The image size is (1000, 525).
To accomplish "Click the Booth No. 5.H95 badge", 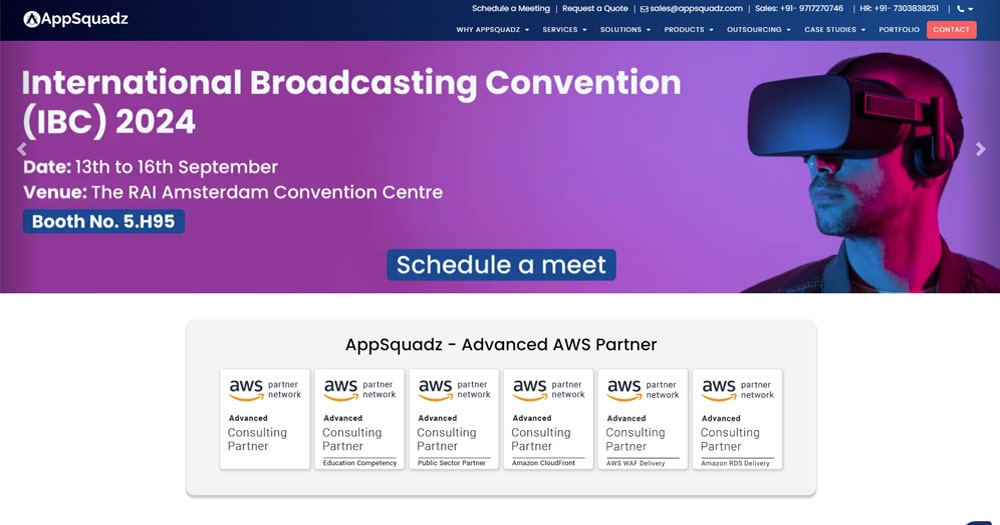I will (104, 221).
